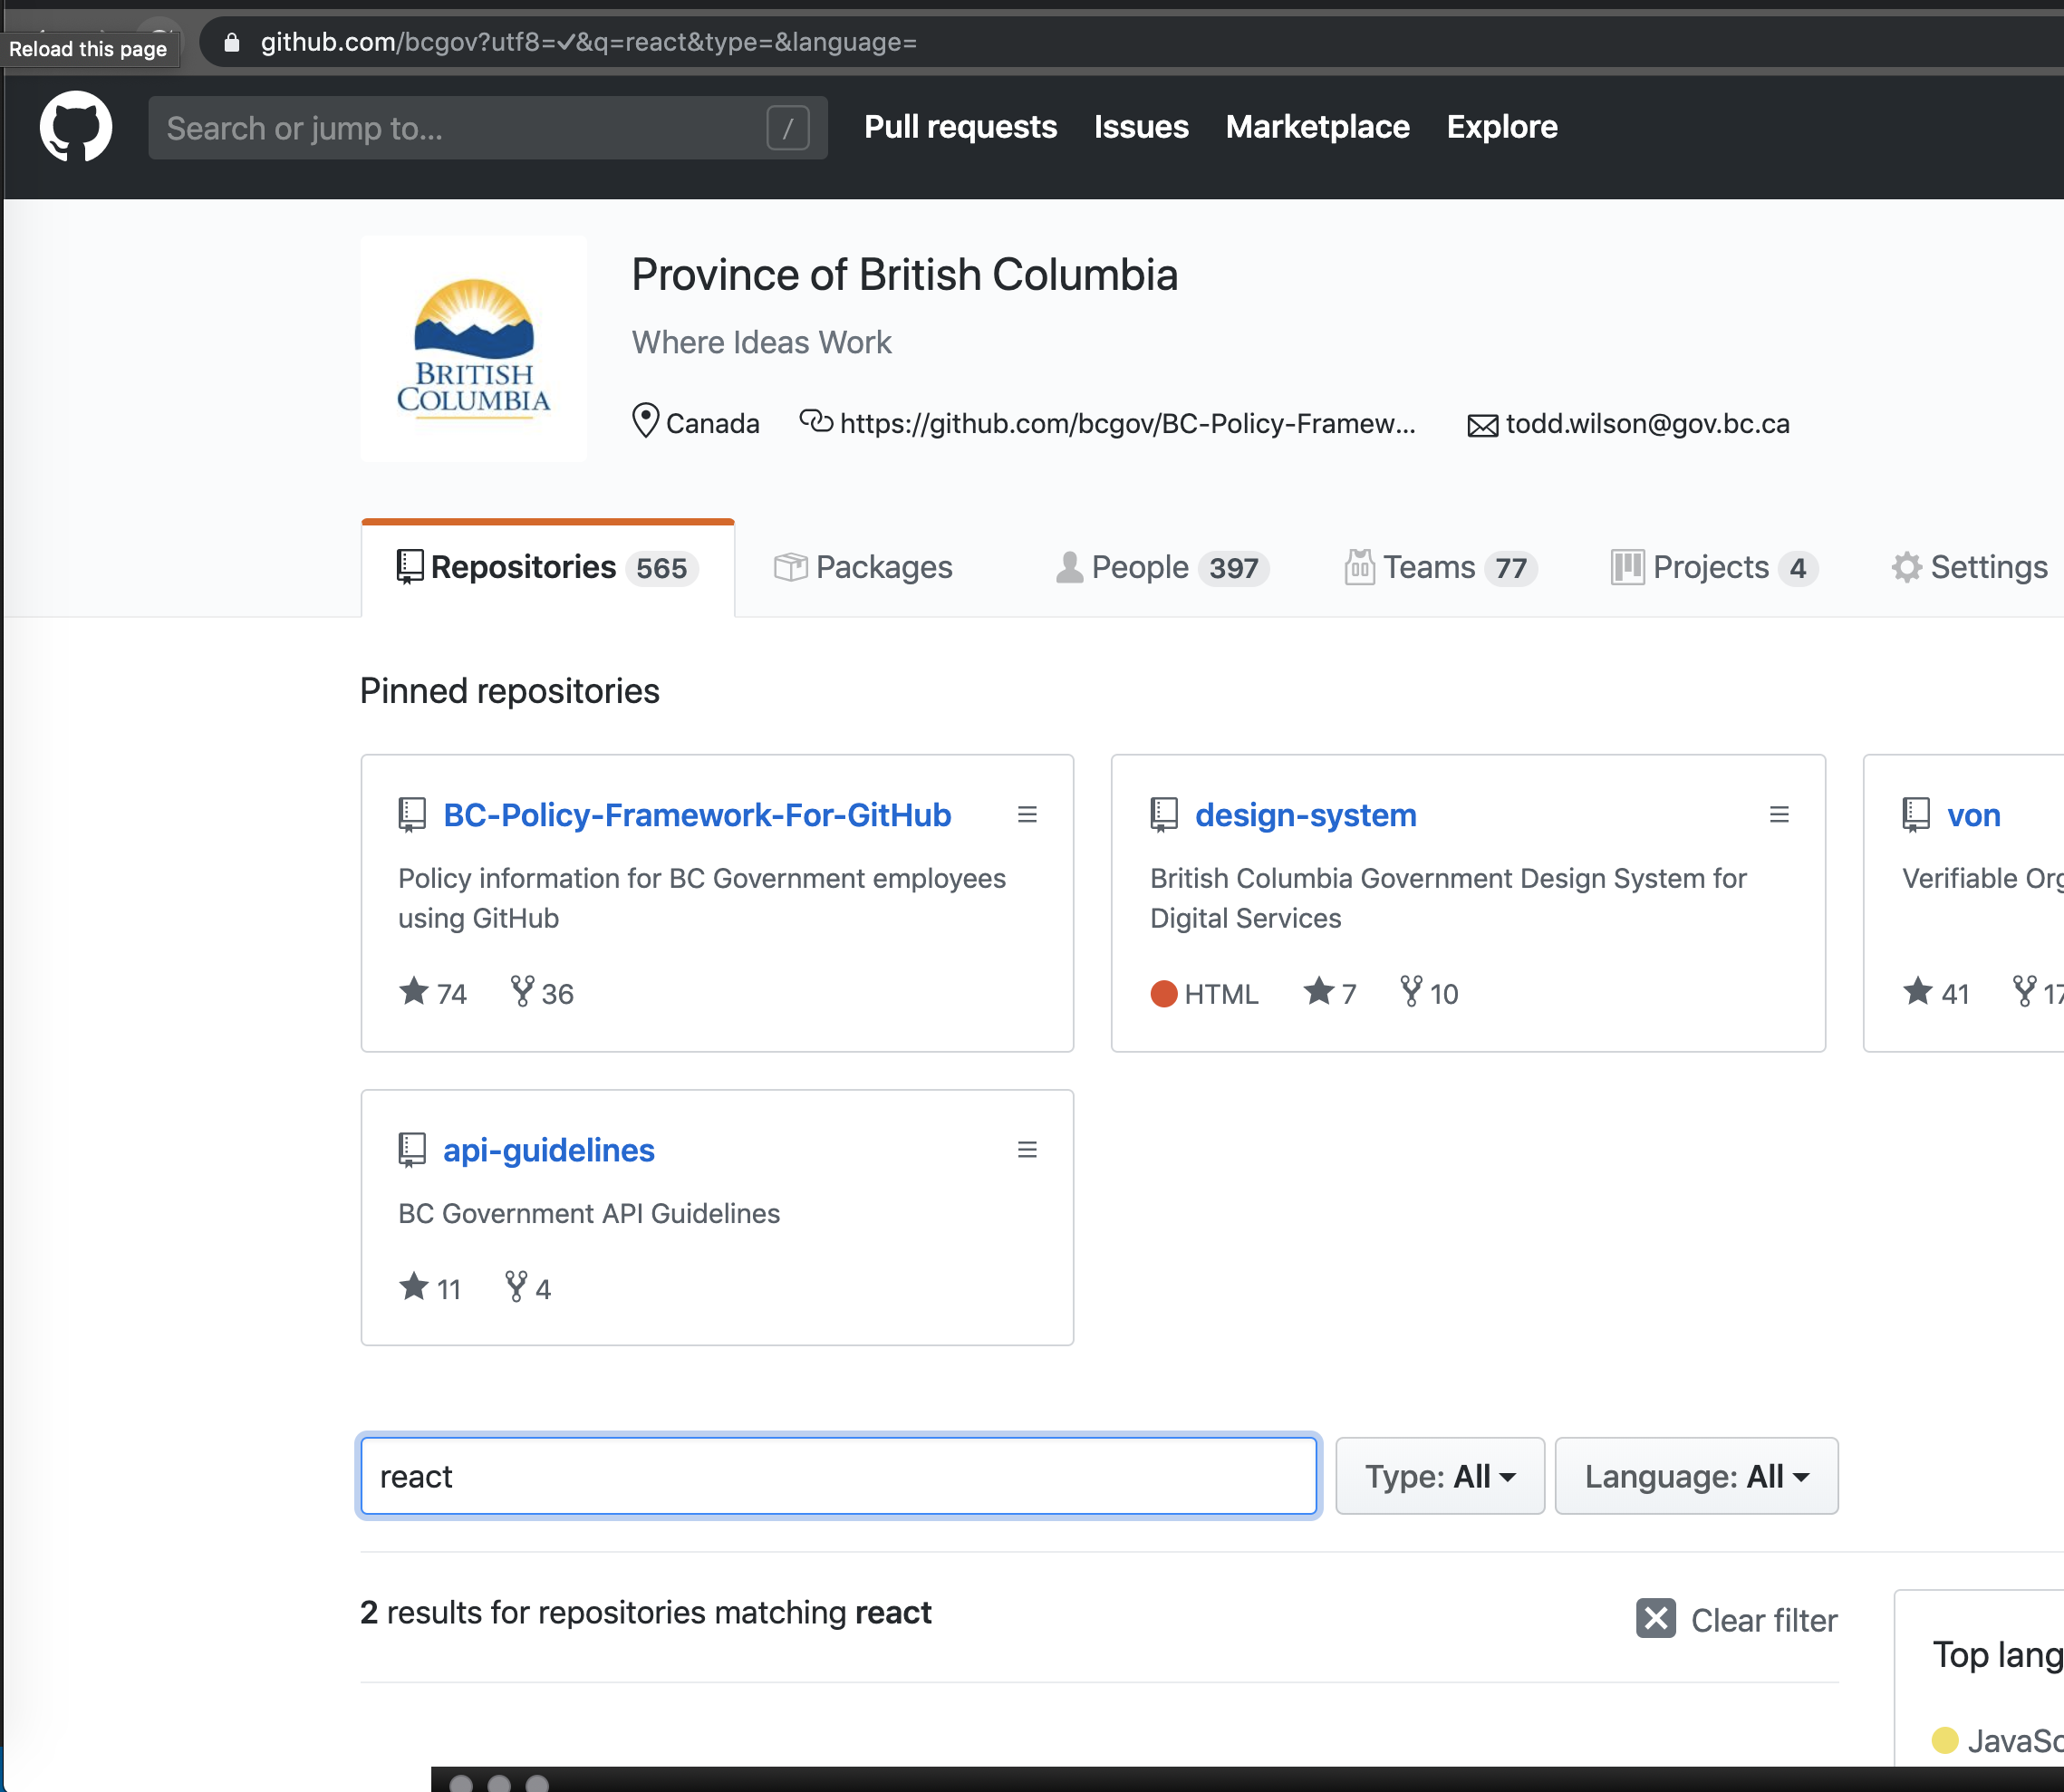Click fork count 10 on design-system card
The height and width of the screenshot is (1792, 2064).
[x=1429, y=993]
